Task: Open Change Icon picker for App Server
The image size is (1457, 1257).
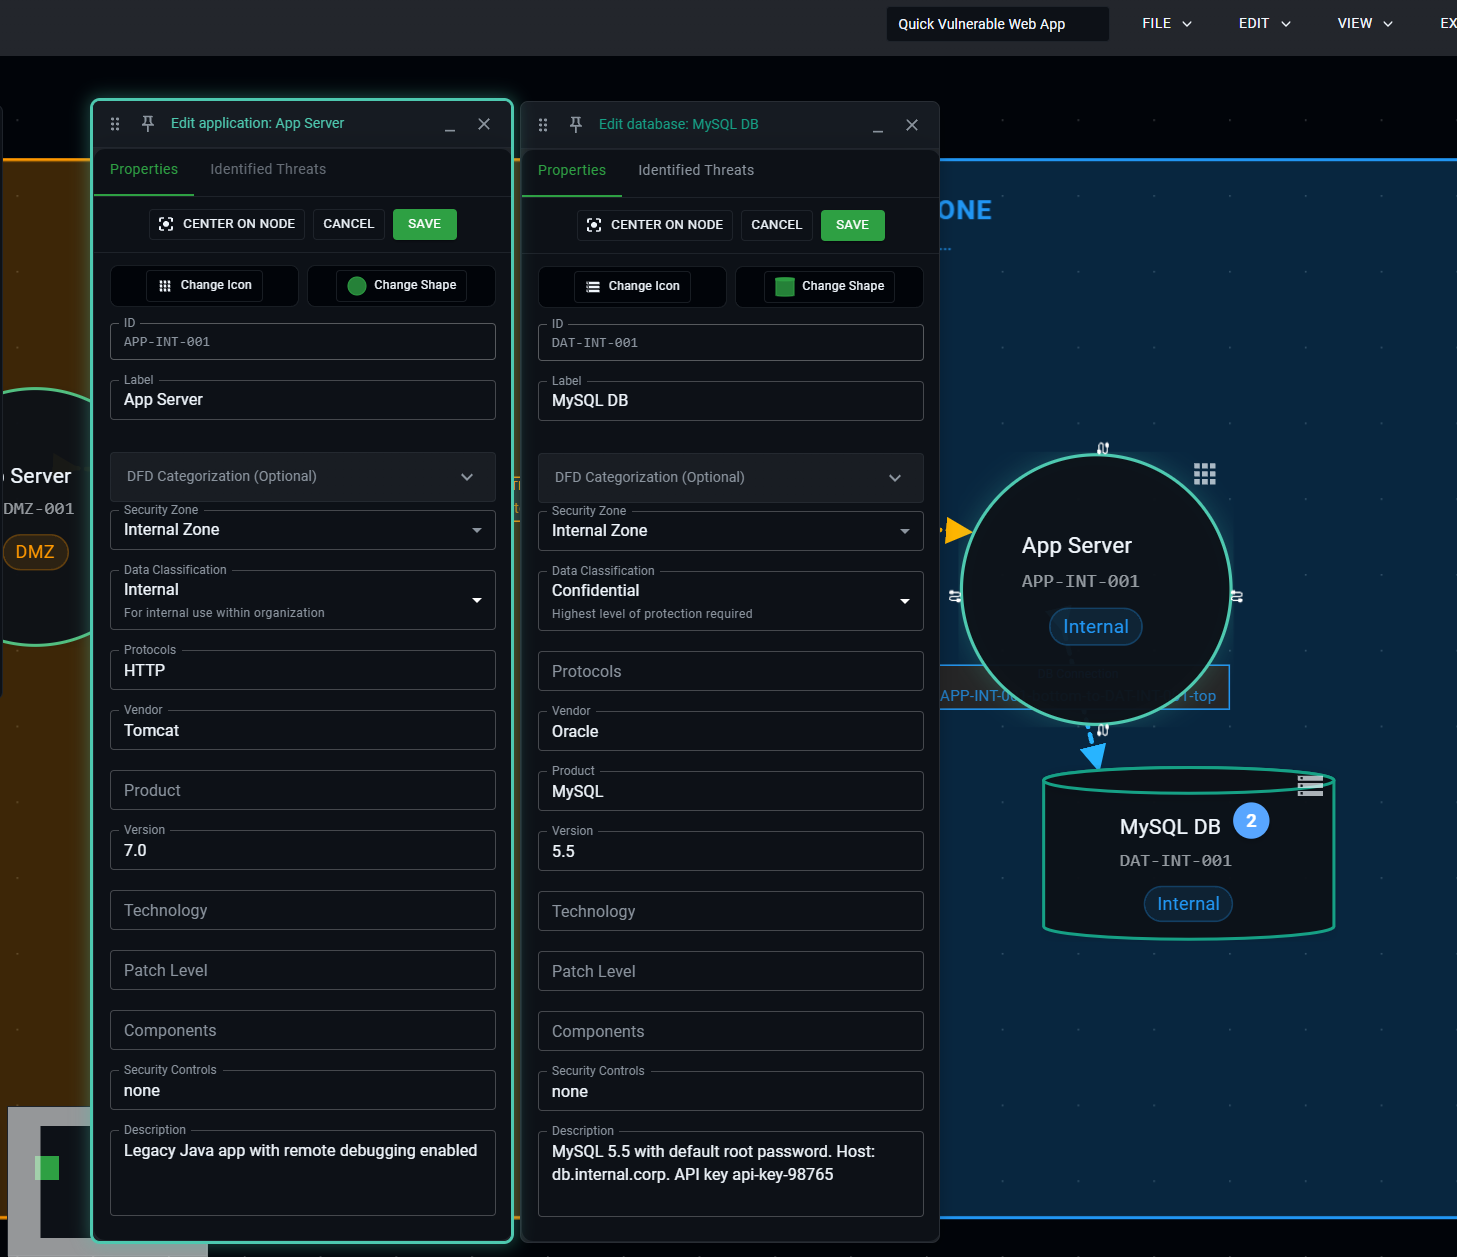Action: point(204,285)
